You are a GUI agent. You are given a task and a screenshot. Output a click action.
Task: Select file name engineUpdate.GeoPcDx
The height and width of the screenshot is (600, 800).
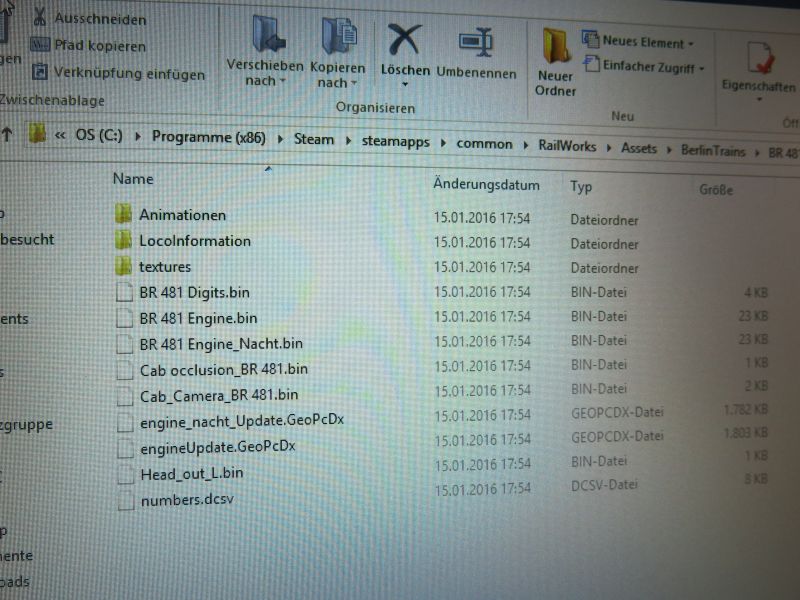point(218,447)
